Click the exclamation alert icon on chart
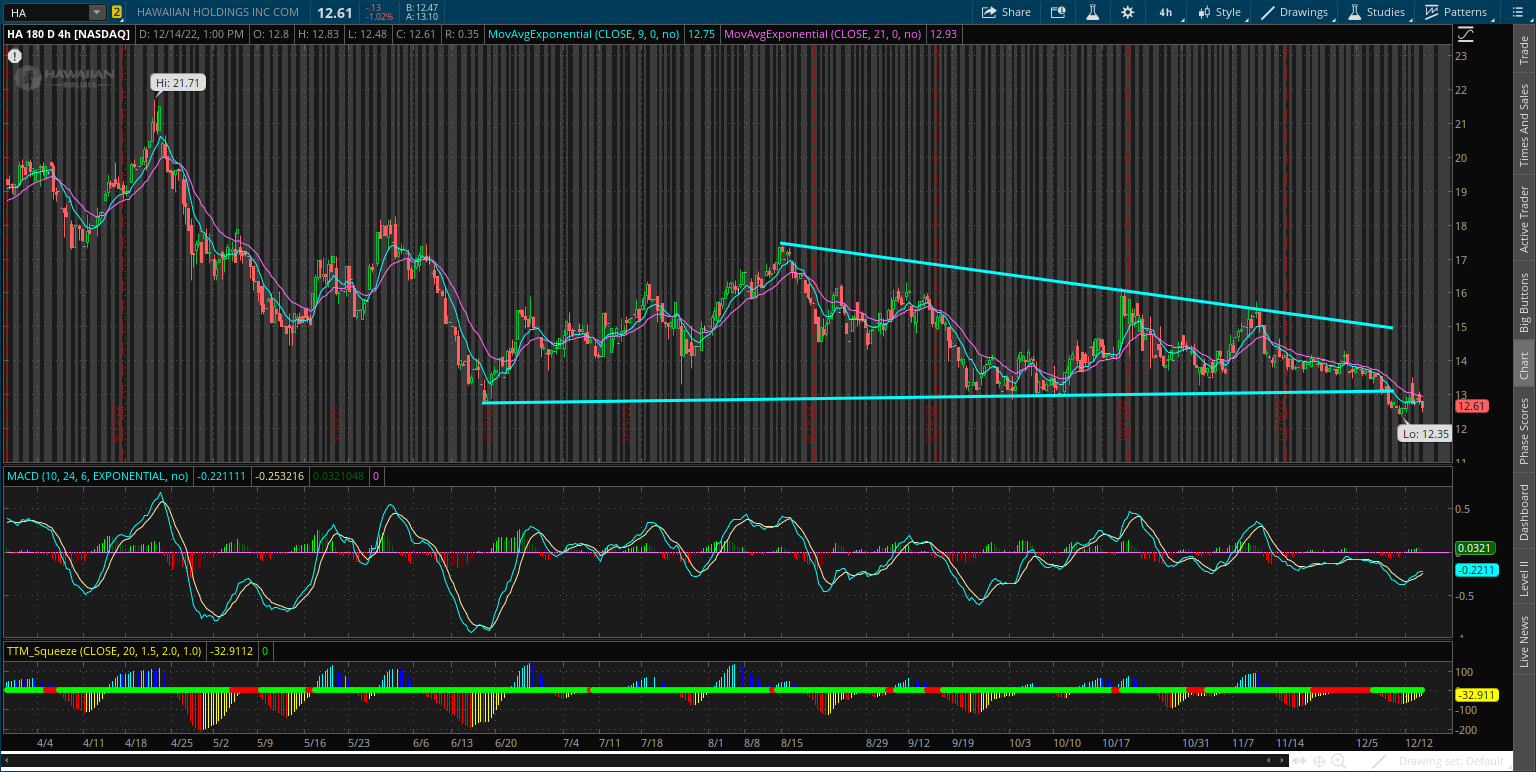Screen dimensions: 1536x772 click(14, 56)
